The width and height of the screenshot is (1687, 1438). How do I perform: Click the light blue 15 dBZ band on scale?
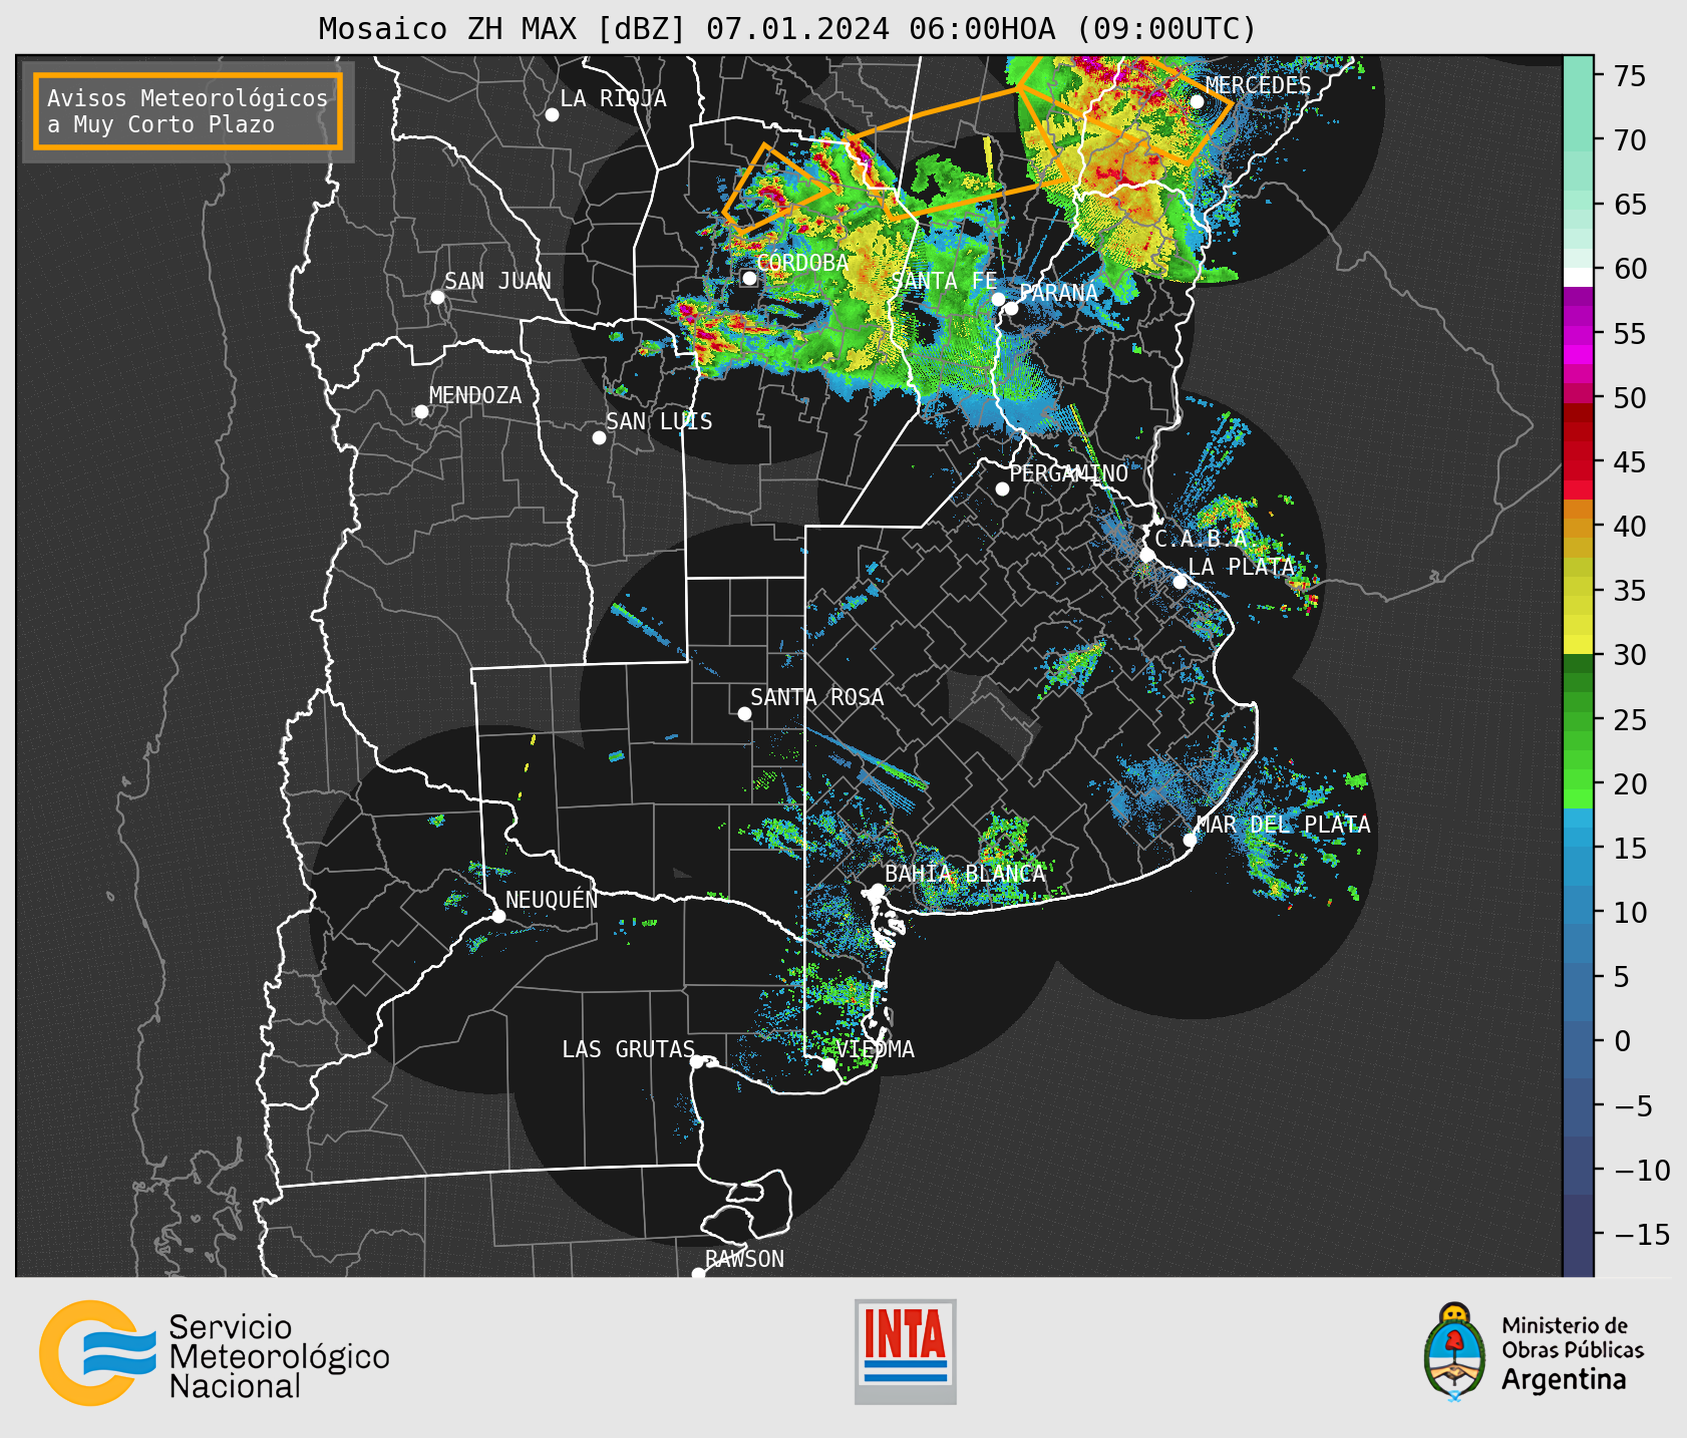(x=1578, y=848)
